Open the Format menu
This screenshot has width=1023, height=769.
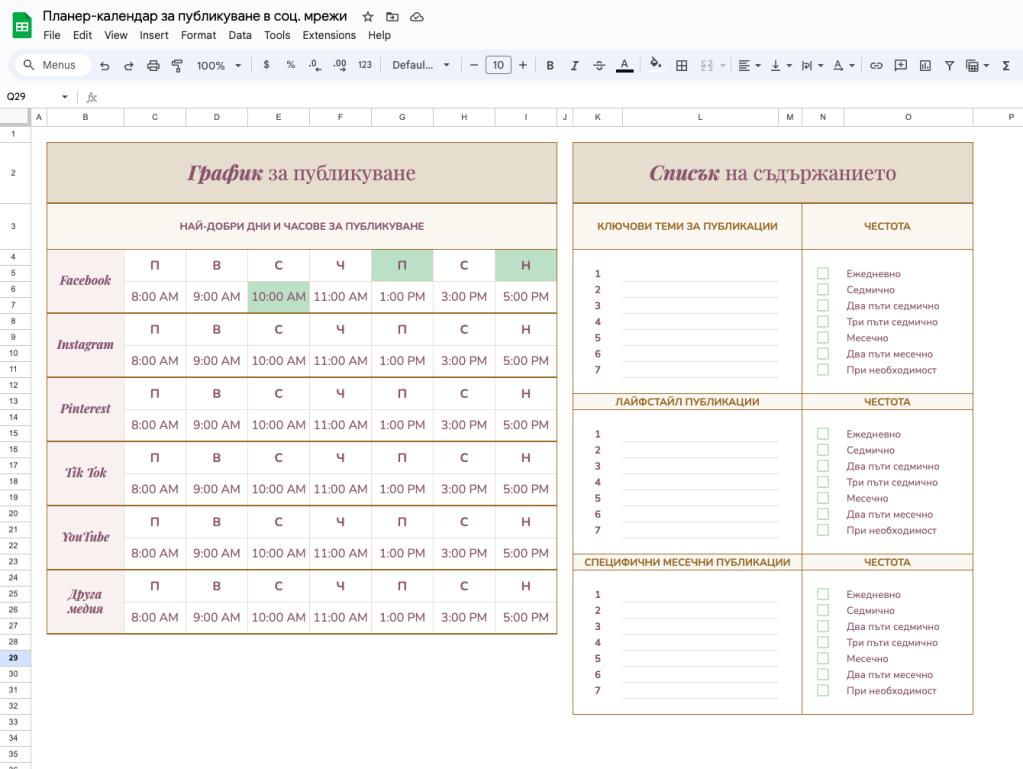pyautogui.click(x=198, y=35)
